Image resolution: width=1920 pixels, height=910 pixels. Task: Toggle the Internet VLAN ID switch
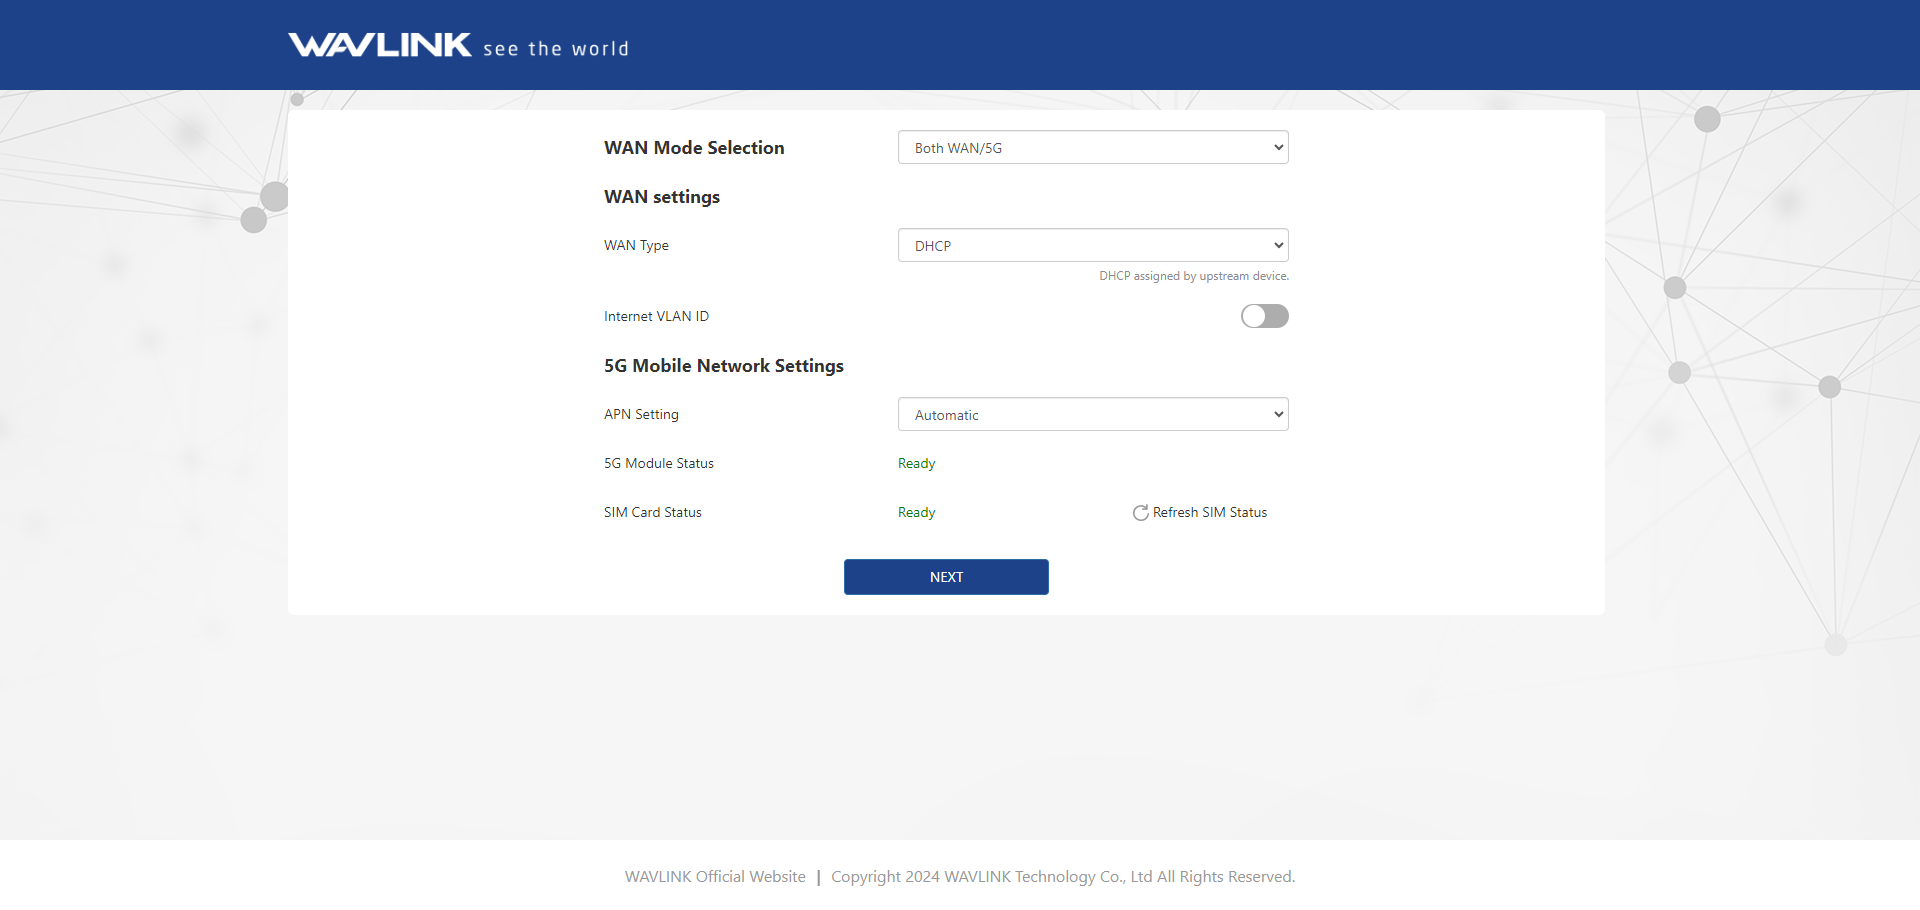[x=1264, y=316]
